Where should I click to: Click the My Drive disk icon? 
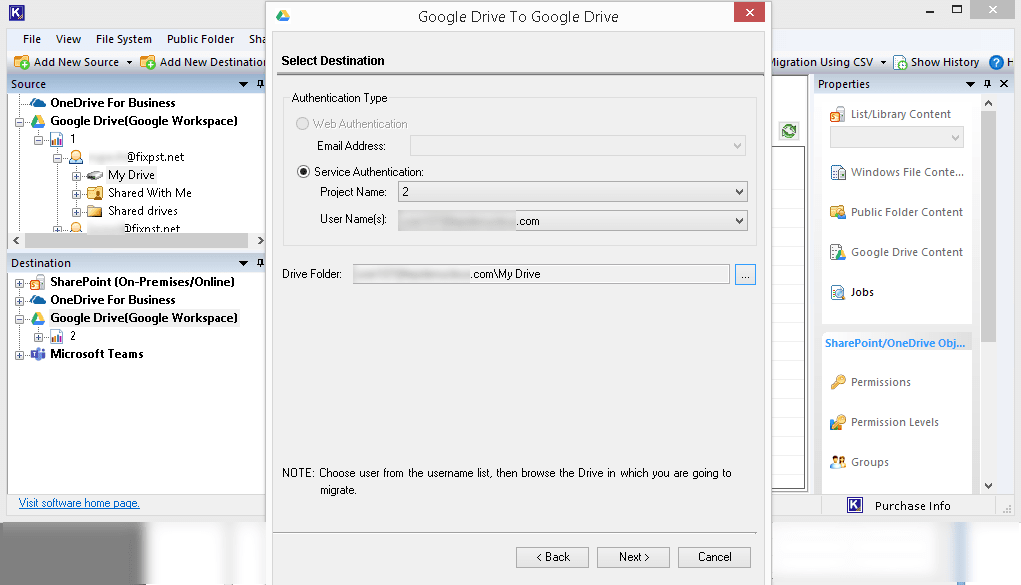95,175
